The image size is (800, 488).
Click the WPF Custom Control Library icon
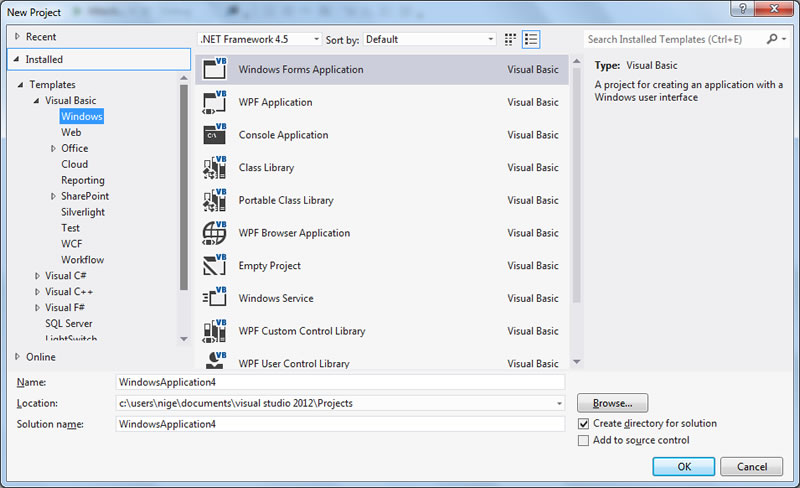point(215,330)
